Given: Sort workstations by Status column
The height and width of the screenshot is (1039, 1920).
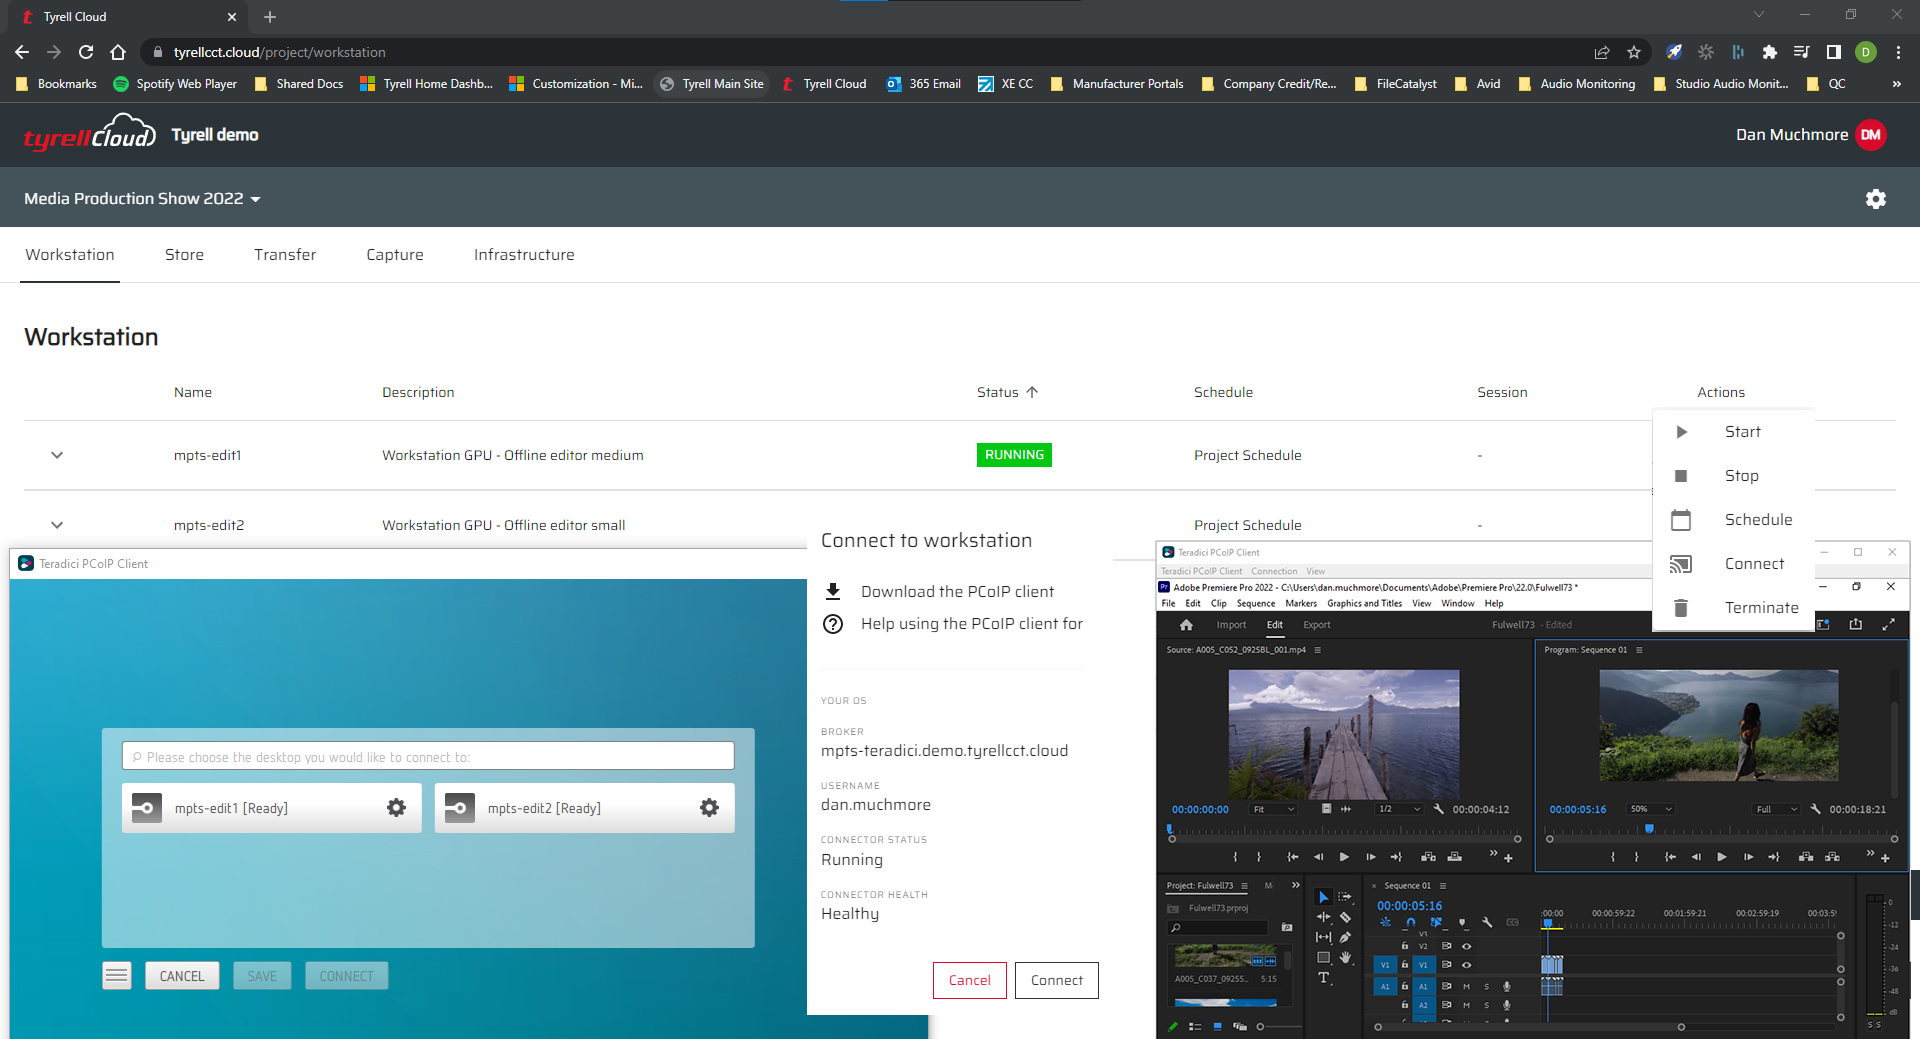Looking at the screenshot, I should (x=1008, y=392).
